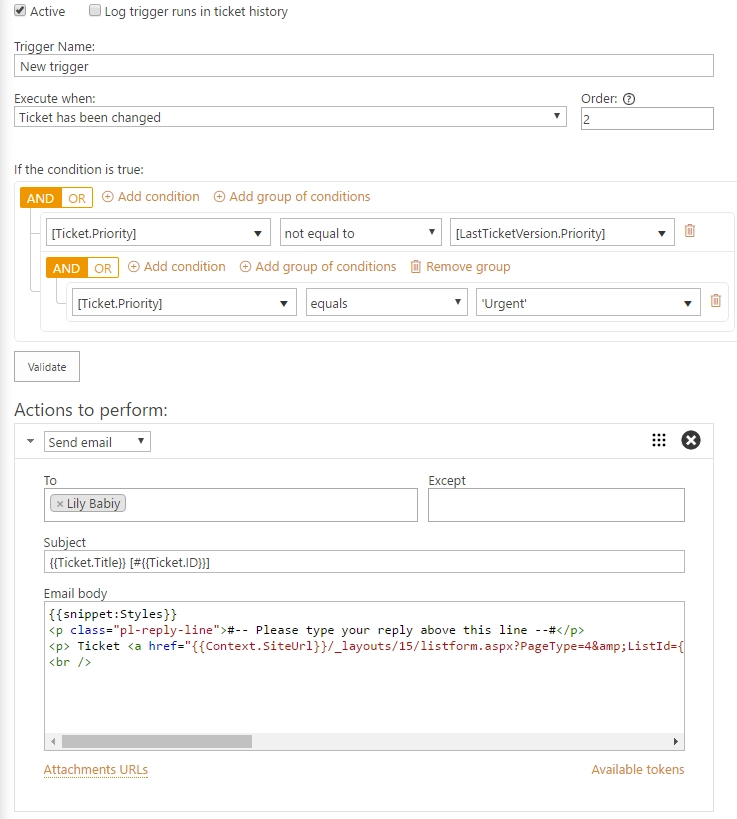Click top-level Add group of conditions link

pos(299,196)
